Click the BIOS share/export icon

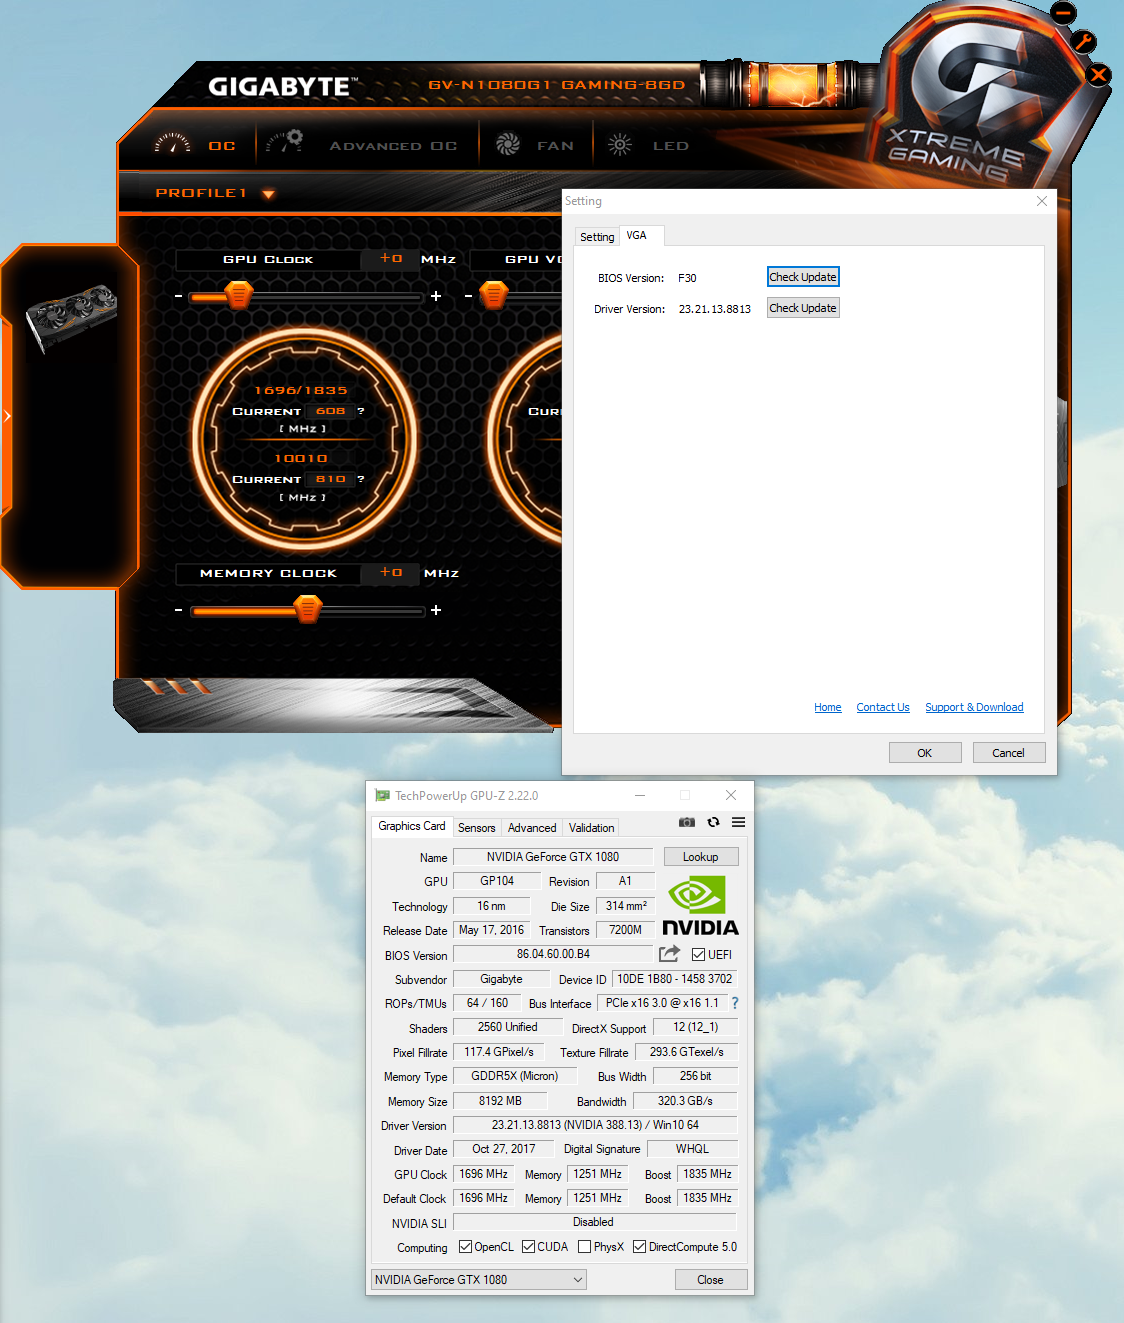(670, 954)
